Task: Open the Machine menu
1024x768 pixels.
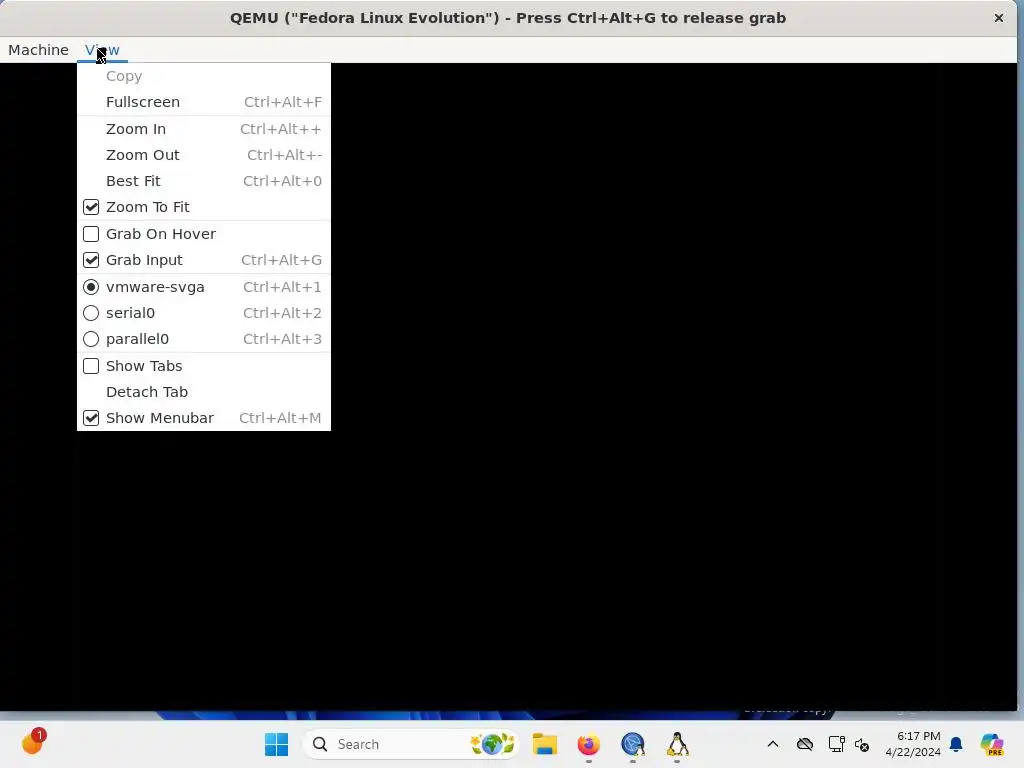Action: click(38, 50)
